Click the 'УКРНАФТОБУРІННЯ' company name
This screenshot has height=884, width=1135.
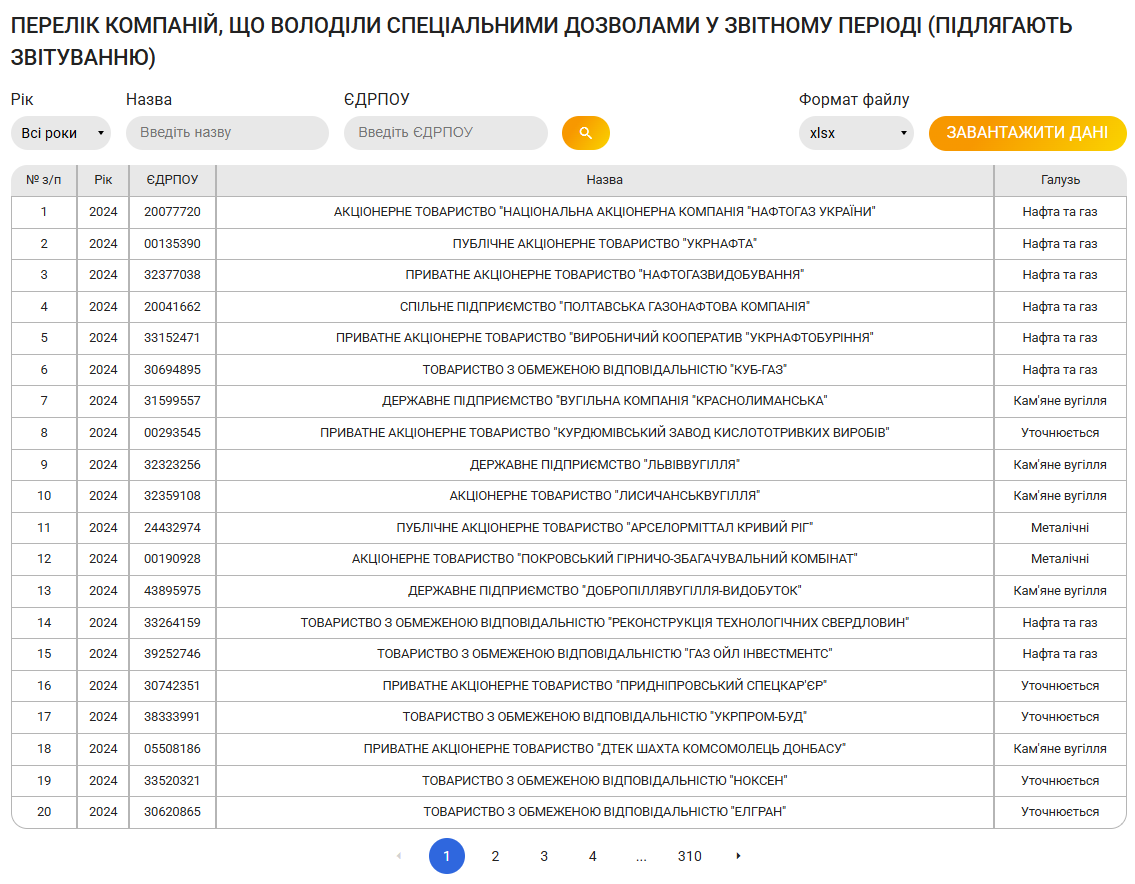point(604,338)
